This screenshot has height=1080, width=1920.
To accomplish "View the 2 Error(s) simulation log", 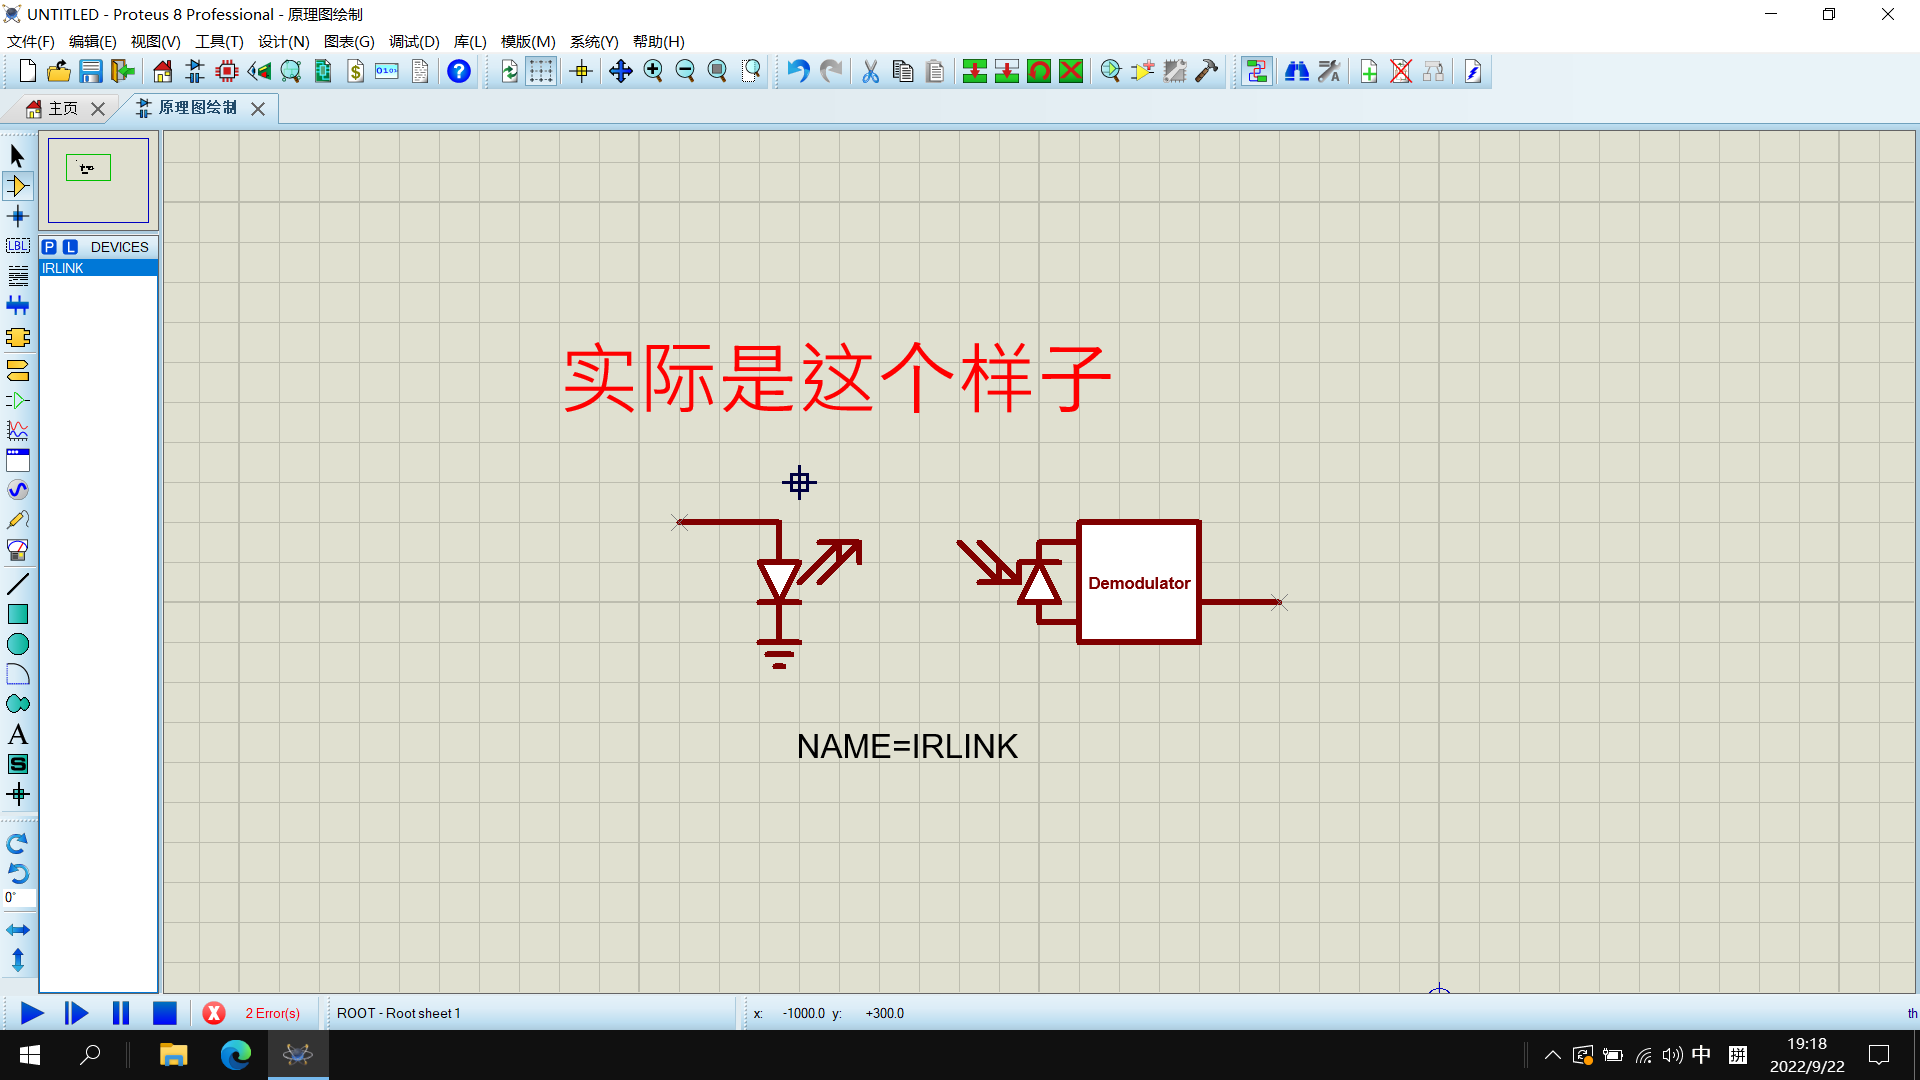I will click(275, 1013).
